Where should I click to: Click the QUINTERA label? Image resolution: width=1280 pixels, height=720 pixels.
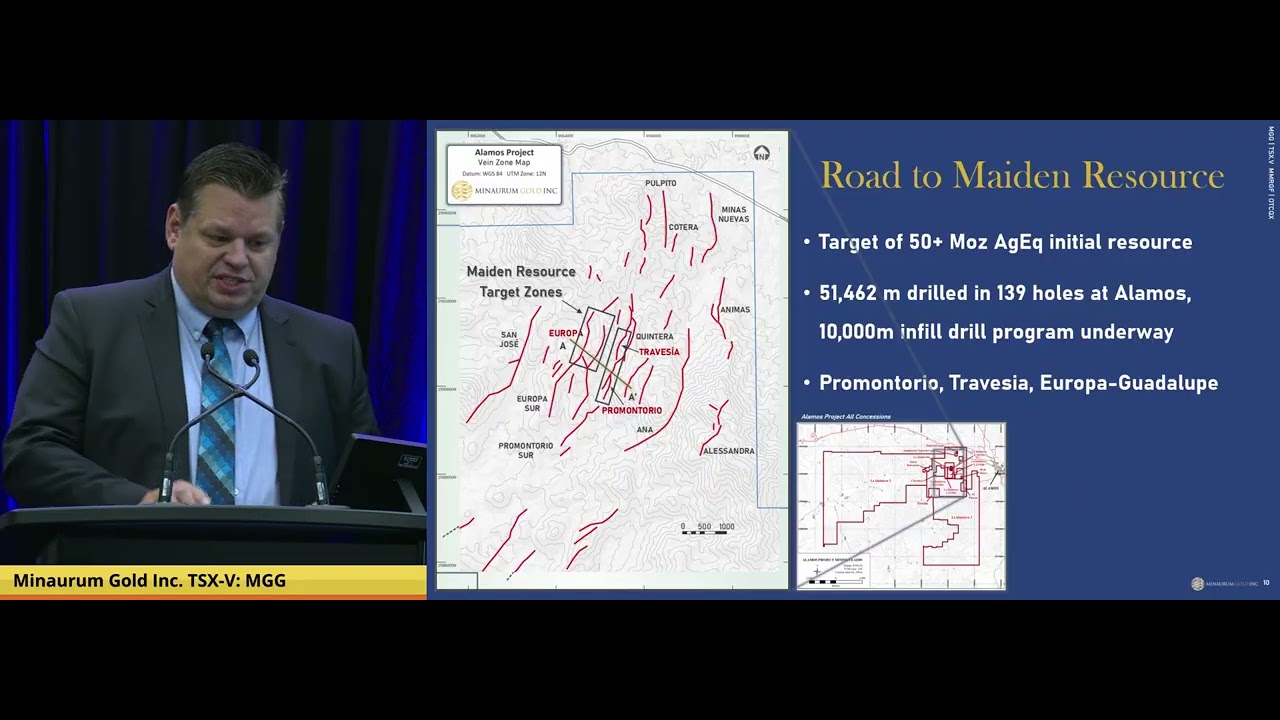click(x=655, y=336)
